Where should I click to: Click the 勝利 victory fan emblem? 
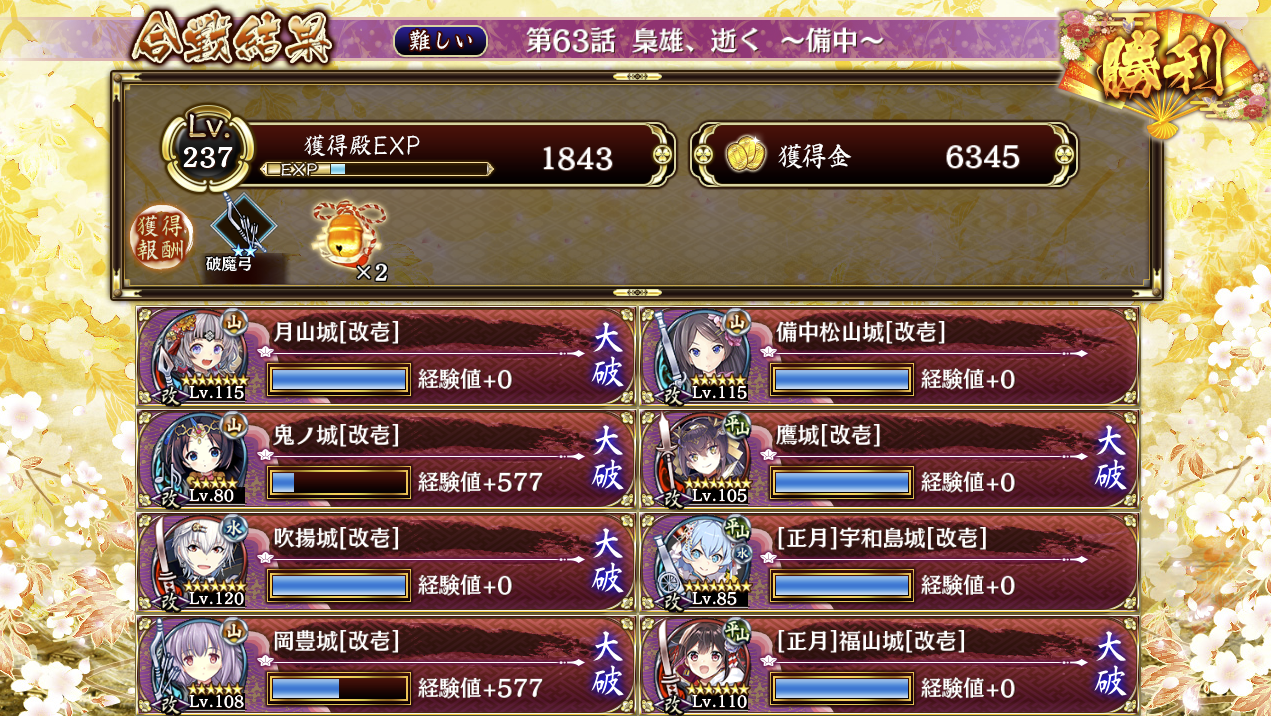coord(1160,68)
